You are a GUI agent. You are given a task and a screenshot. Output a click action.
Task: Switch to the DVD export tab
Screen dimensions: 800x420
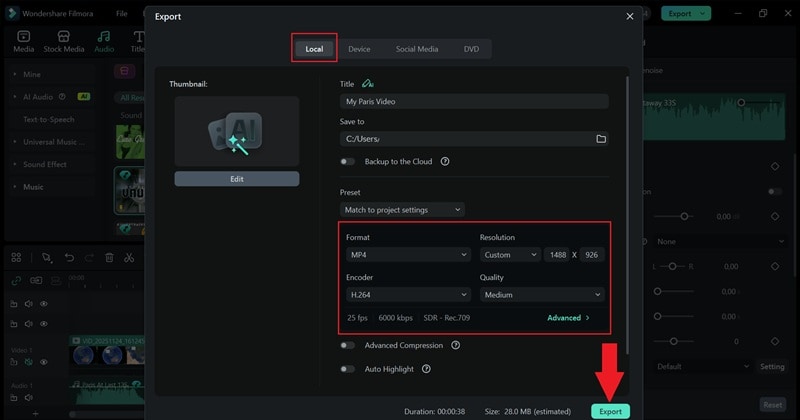471,49
